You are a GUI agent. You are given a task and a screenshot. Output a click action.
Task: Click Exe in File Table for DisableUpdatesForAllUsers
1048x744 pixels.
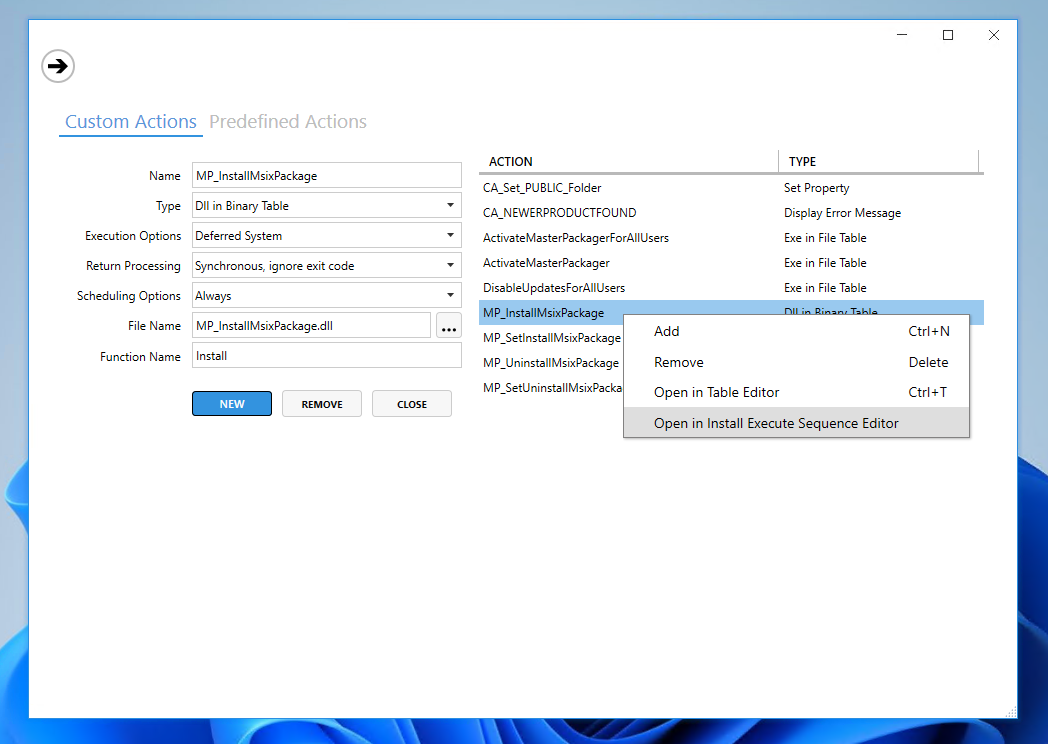pos(825,288)
